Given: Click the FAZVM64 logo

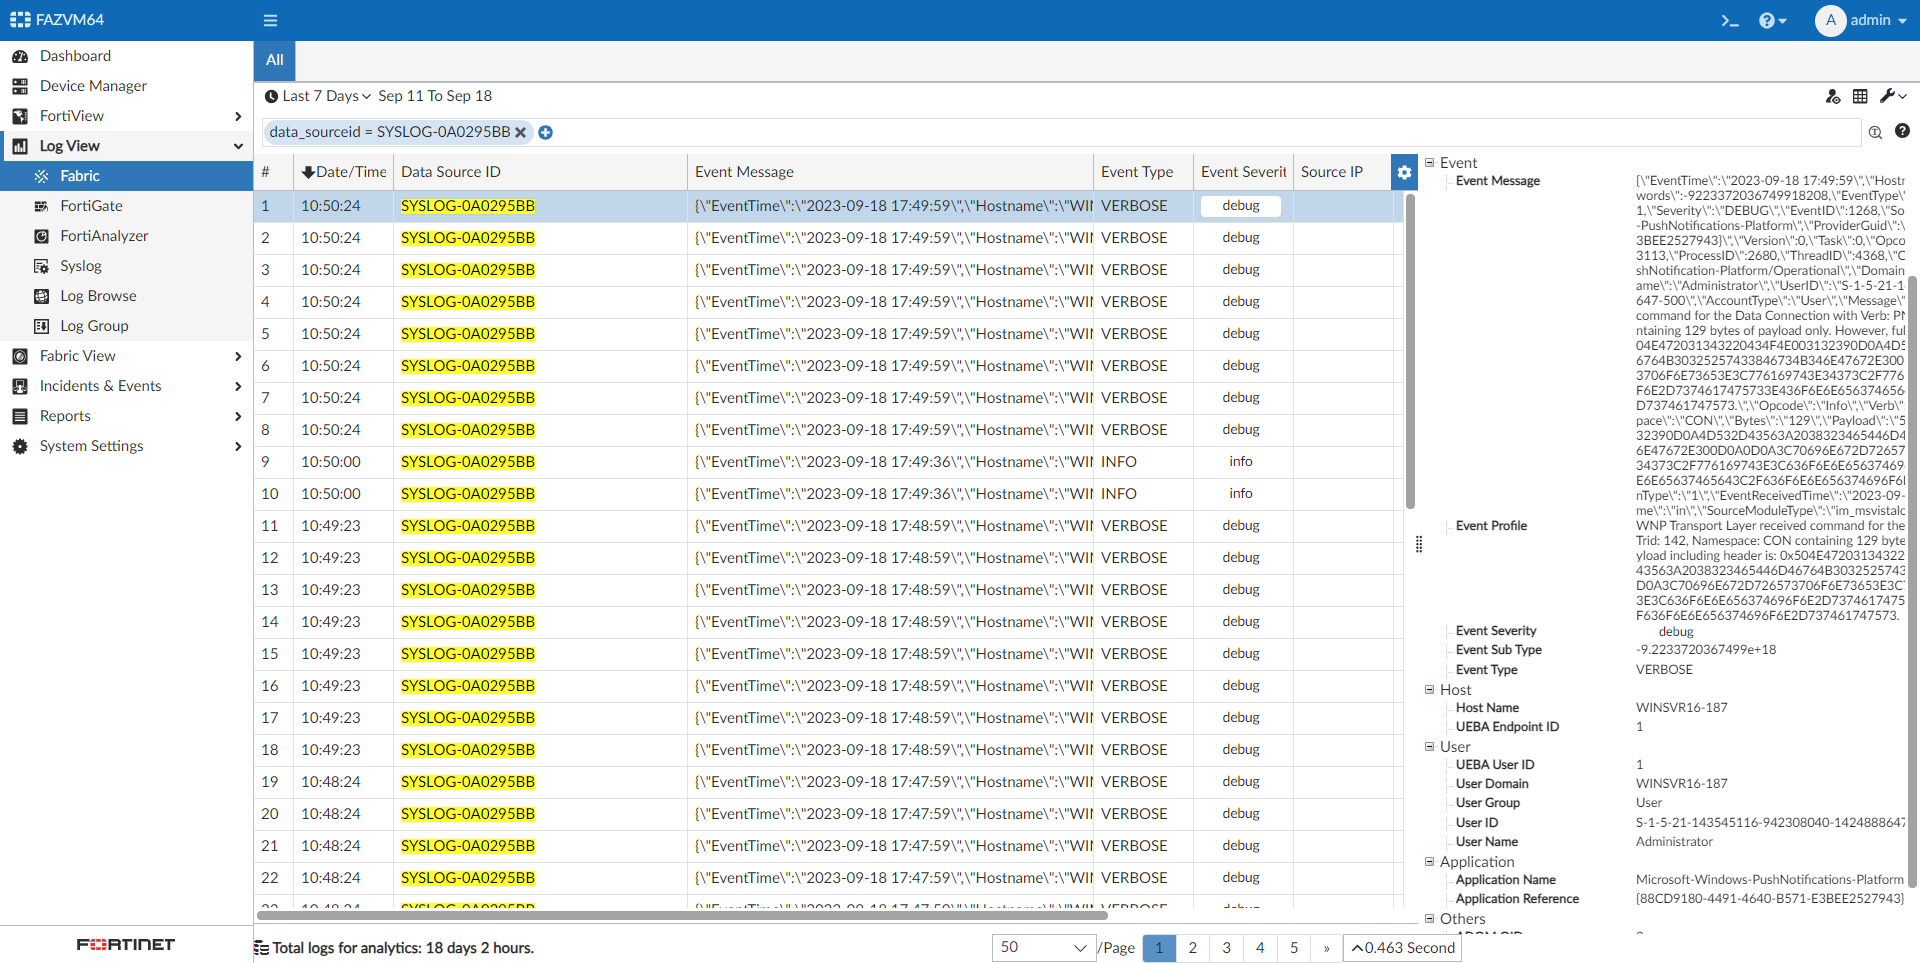Looking at the screenshot, I should click(56, 19).
